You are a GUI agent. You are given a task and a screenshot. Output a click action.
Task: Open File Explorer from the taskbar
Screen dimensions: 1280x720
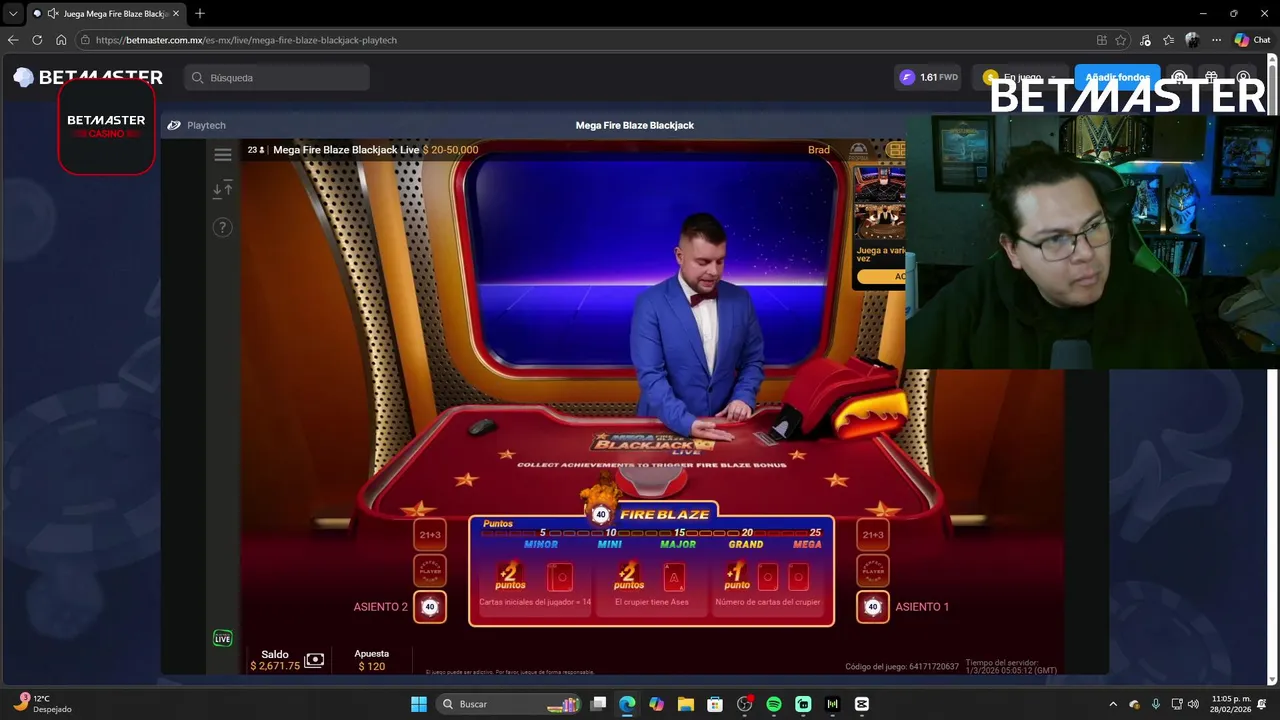pyautogui.click(x=686, y=704)
